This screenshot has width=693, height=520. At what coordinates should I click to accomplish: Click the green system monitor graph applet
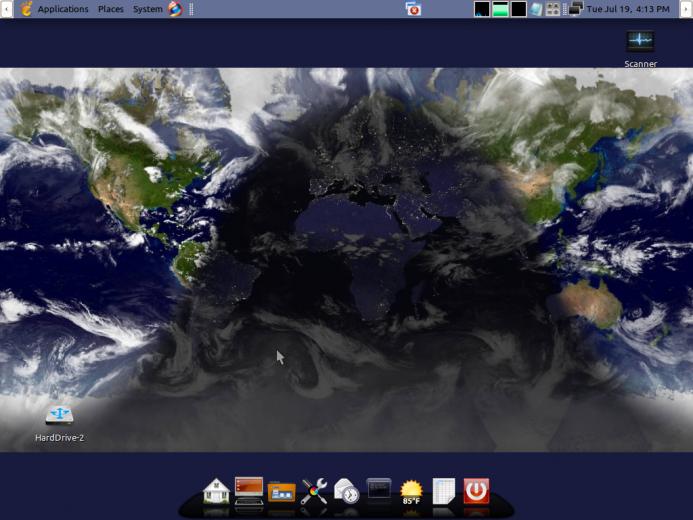pos(500,9)
